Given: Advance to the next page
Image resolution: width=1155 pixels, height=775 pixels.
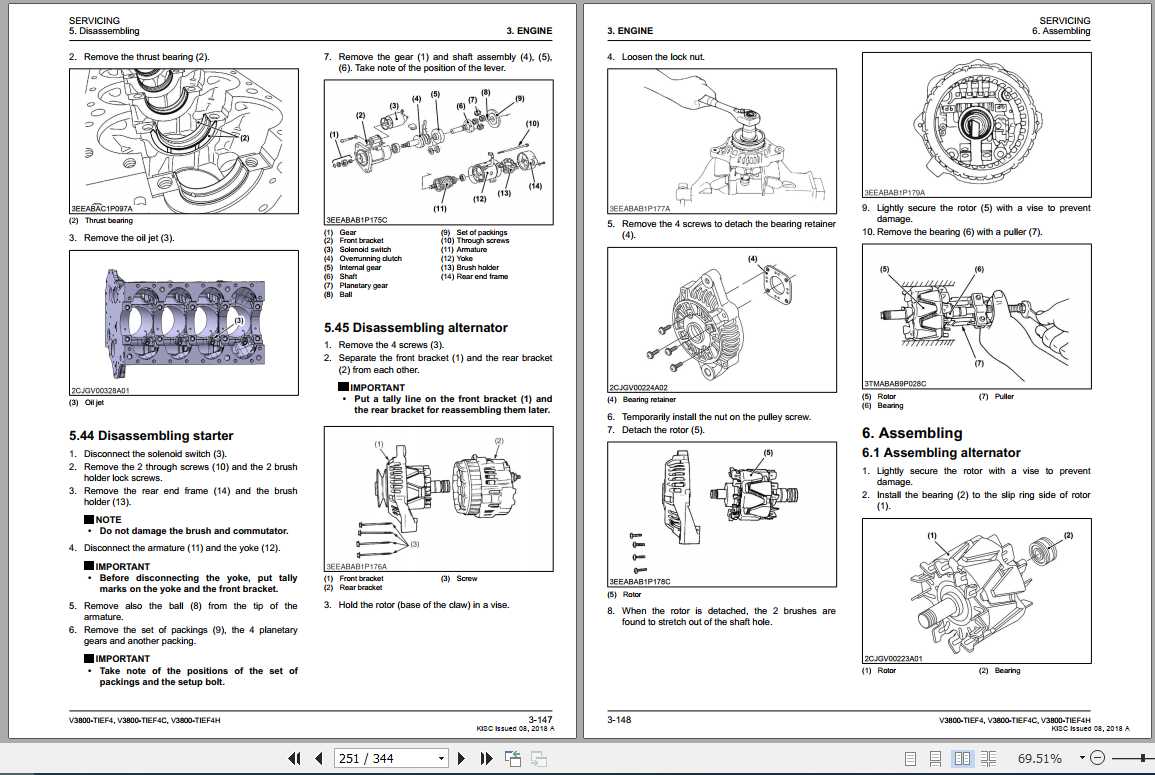Looking at the screenshot, I should coord(463,758).
